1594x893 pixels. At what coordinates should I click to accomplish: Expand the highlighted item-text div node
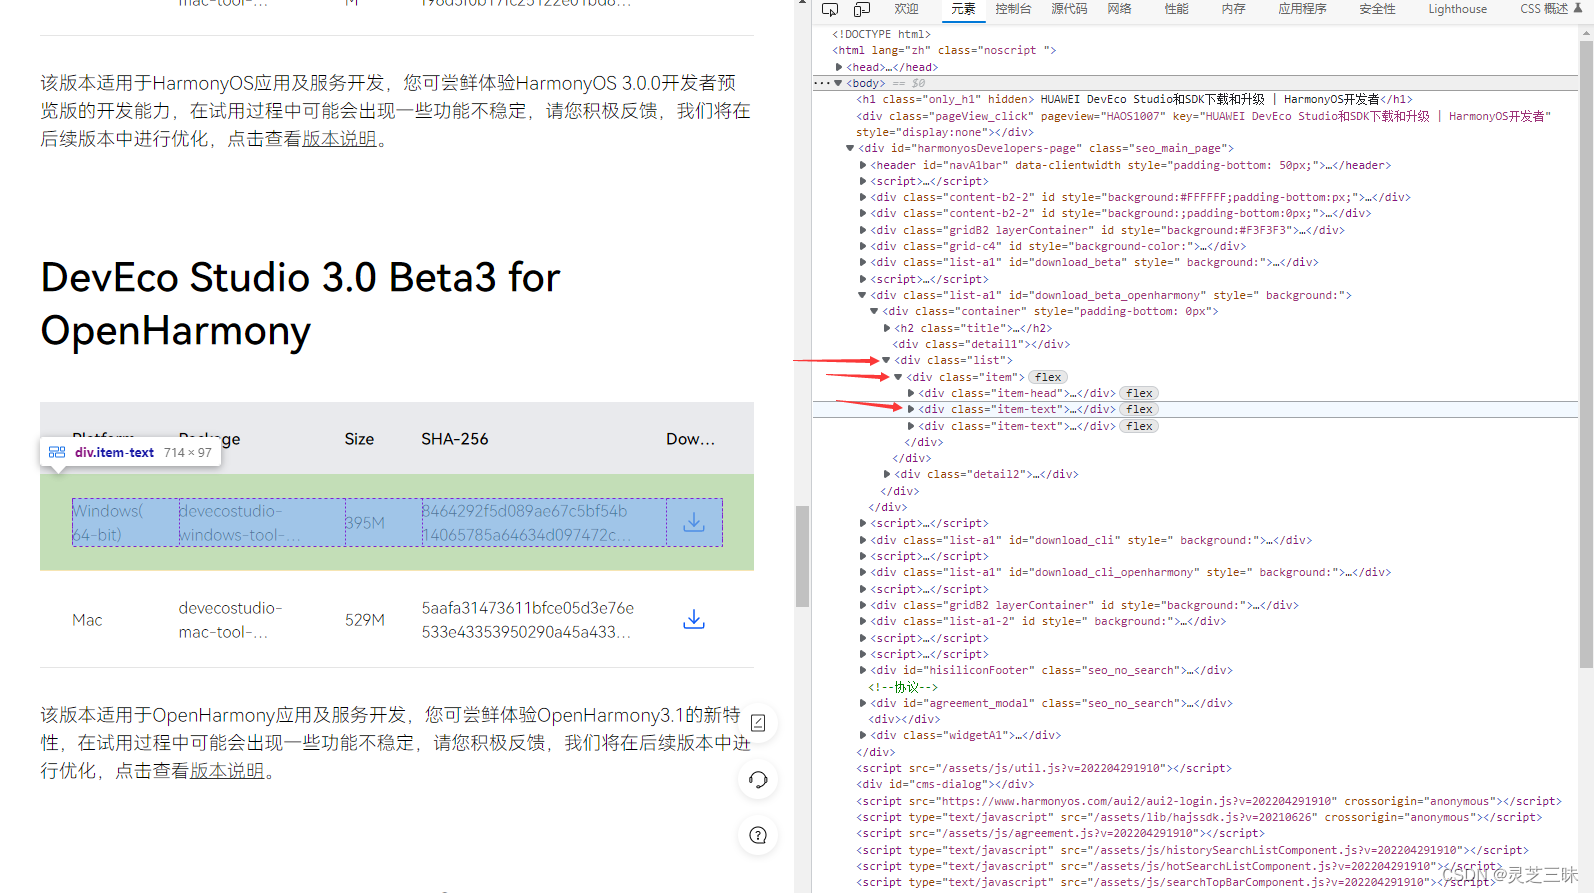click(x=910, y=409)
